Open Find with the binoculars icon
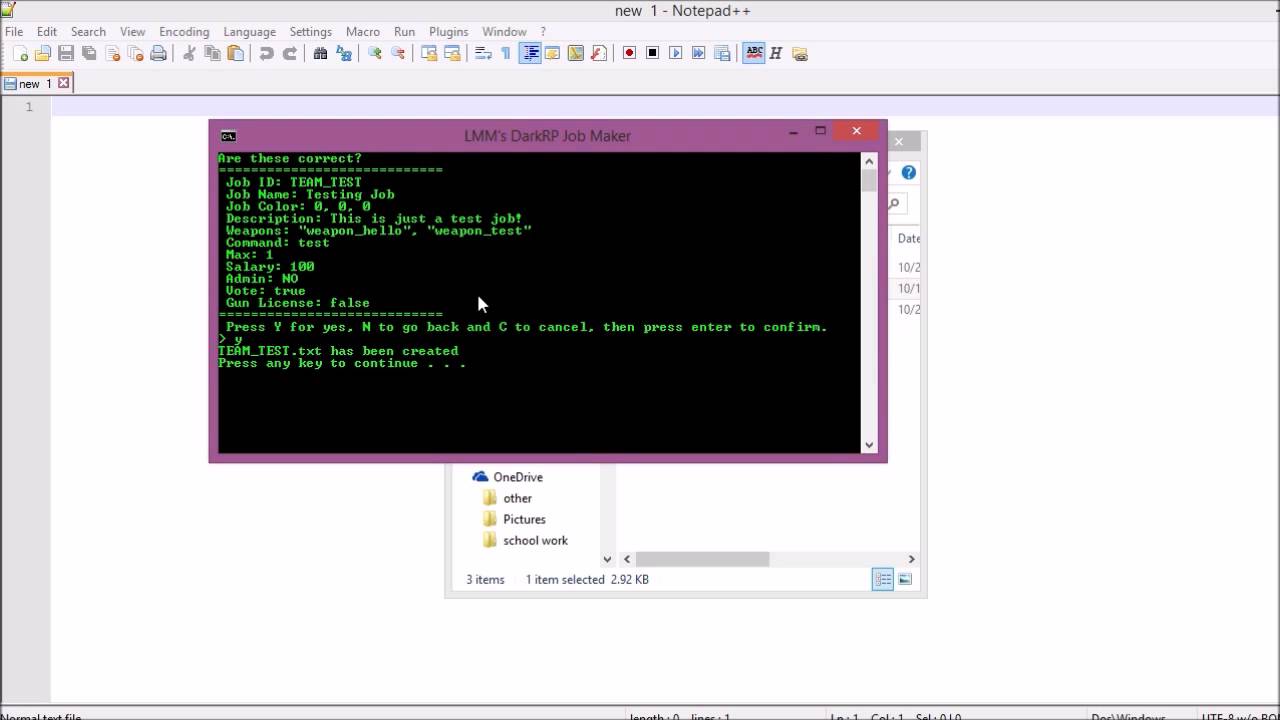Image resolution: width=1280 pixels, height=720 pixels. point(320,54)
